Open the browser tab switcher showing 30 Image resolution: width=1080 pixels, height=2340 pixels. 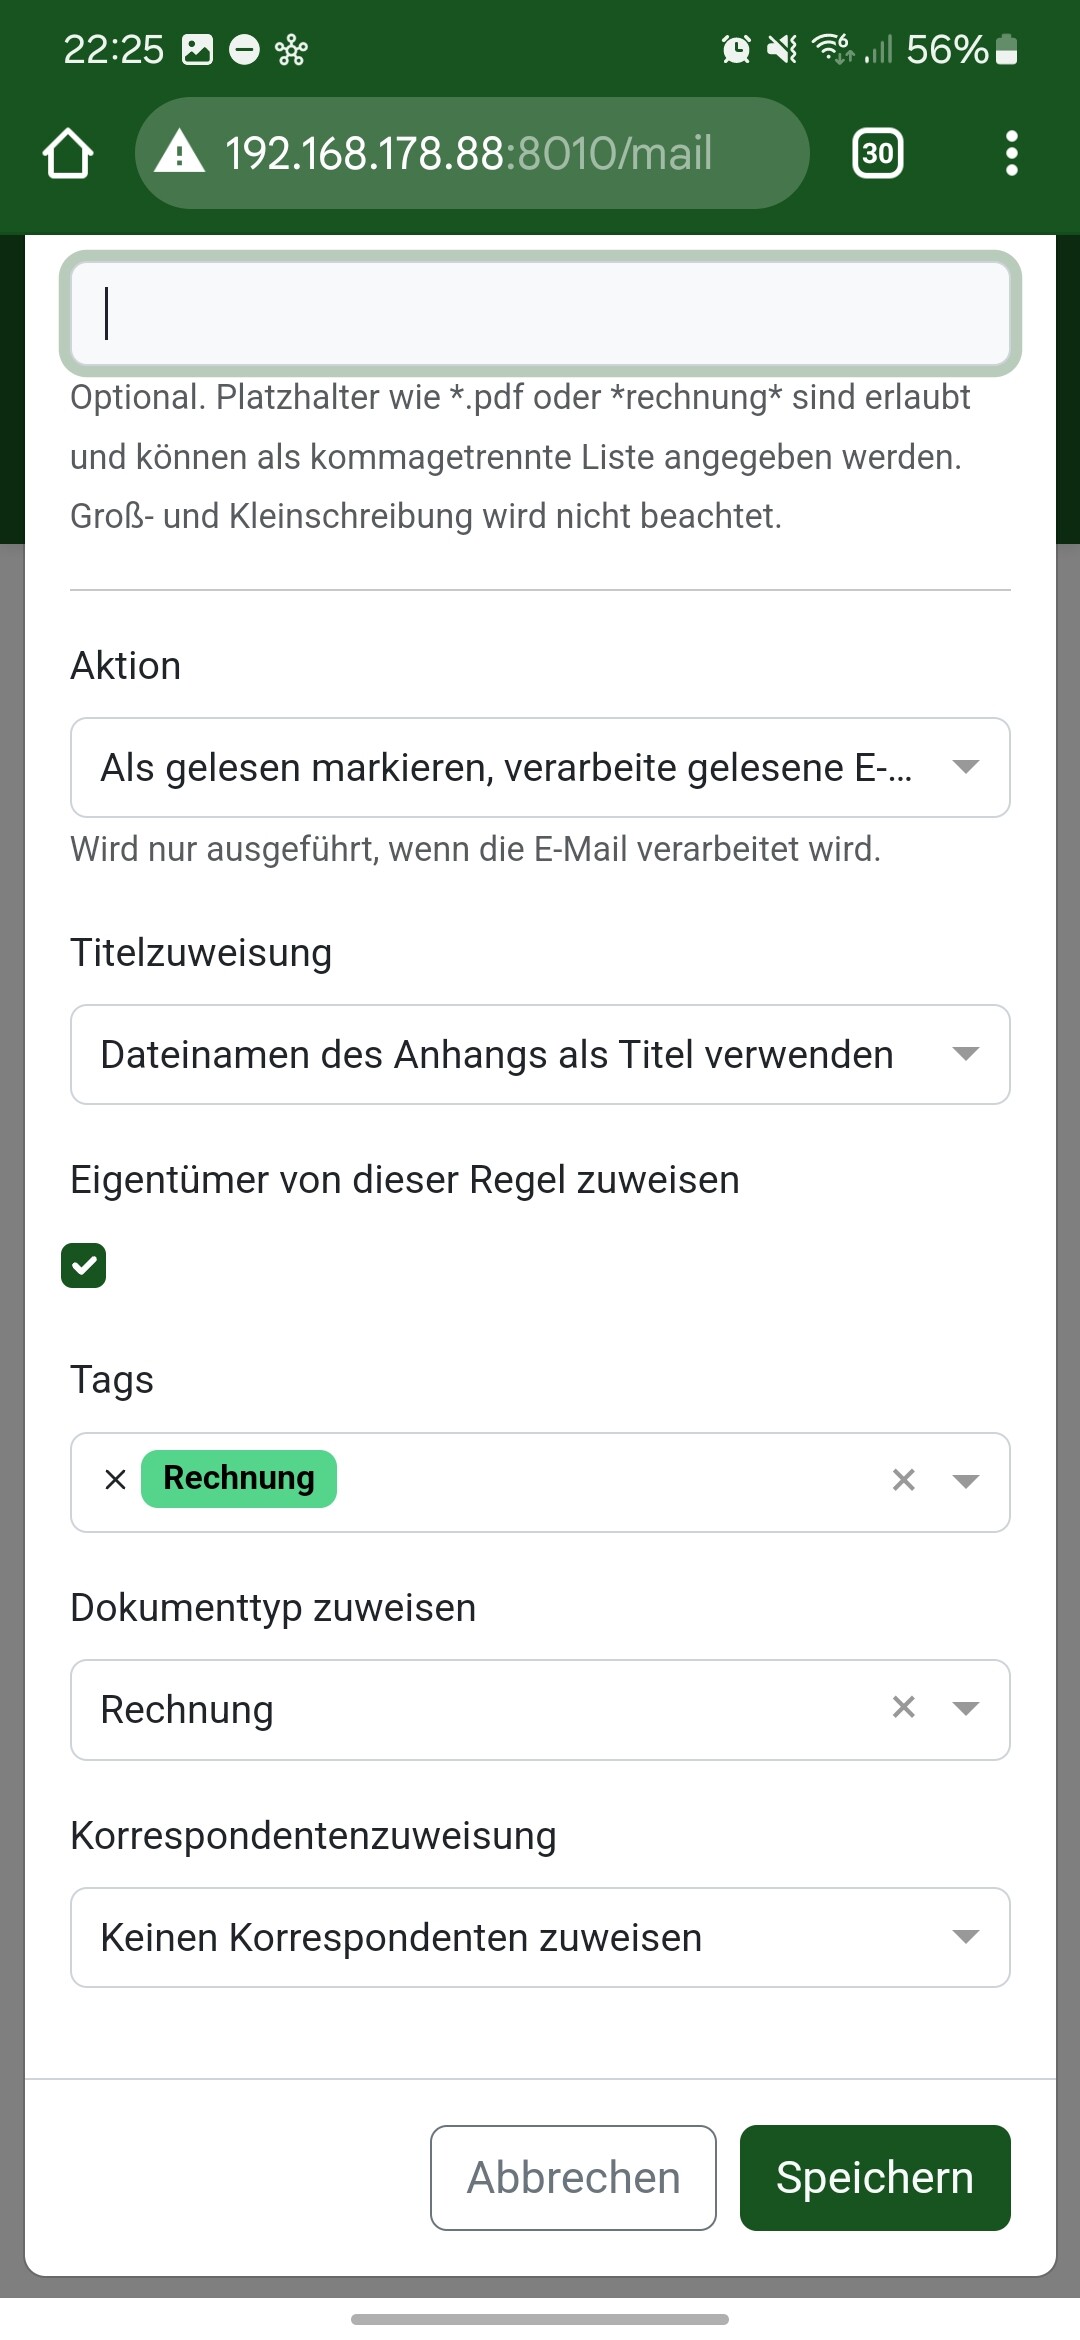click(877, 153)
